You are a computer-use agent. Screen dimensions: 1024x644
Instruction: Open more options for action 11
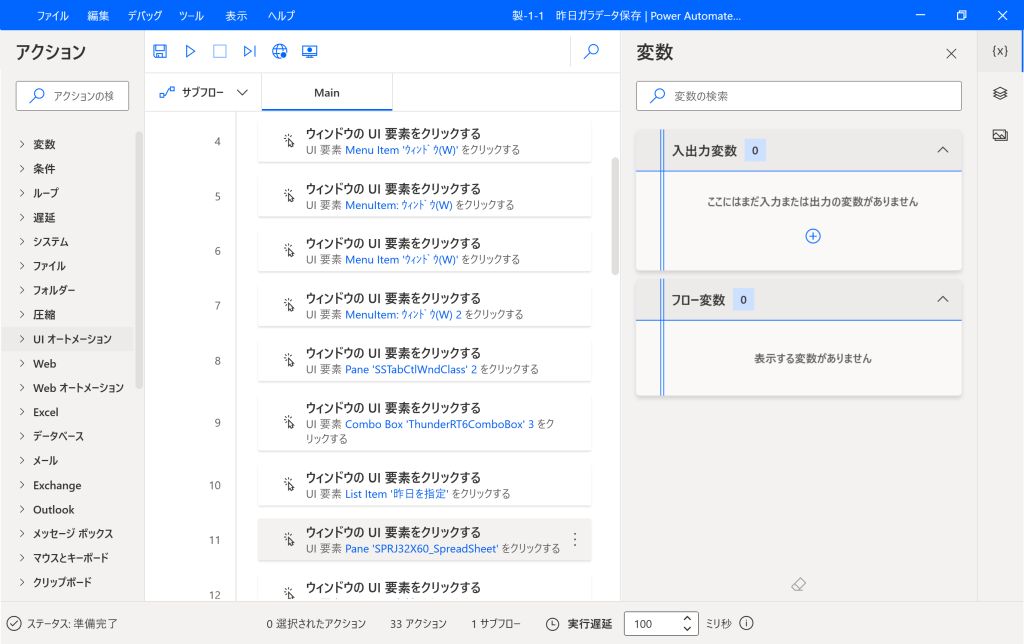575,539
